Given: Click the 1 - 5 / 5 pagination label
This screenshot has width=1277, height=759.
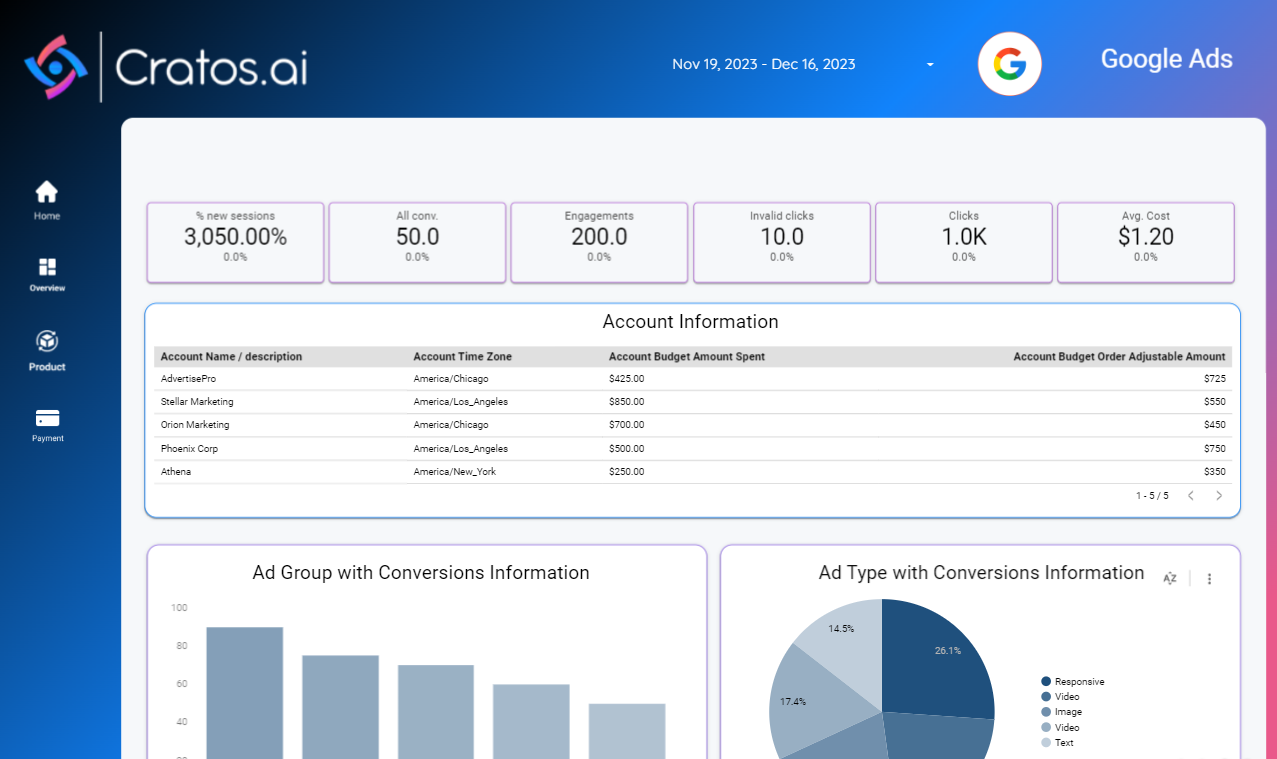Looking at the screenshot, I should point(1152,496).
